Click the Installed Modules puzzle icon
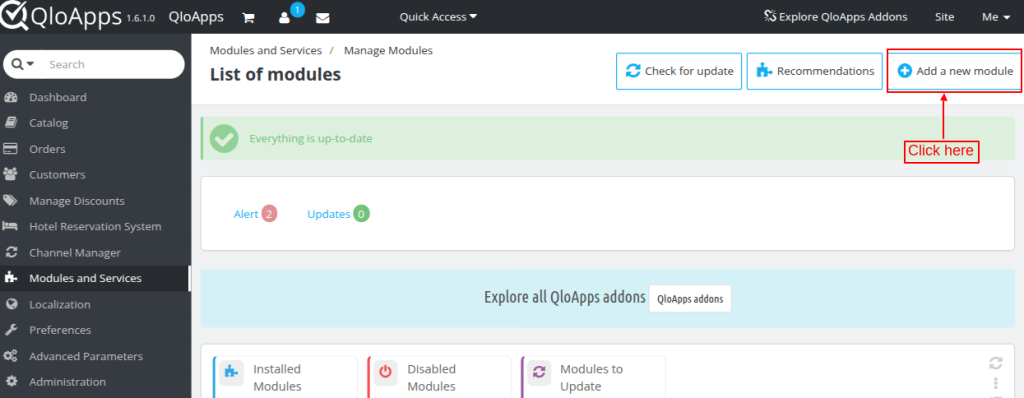Viewport: 1024px width, 398px height. 231,371
